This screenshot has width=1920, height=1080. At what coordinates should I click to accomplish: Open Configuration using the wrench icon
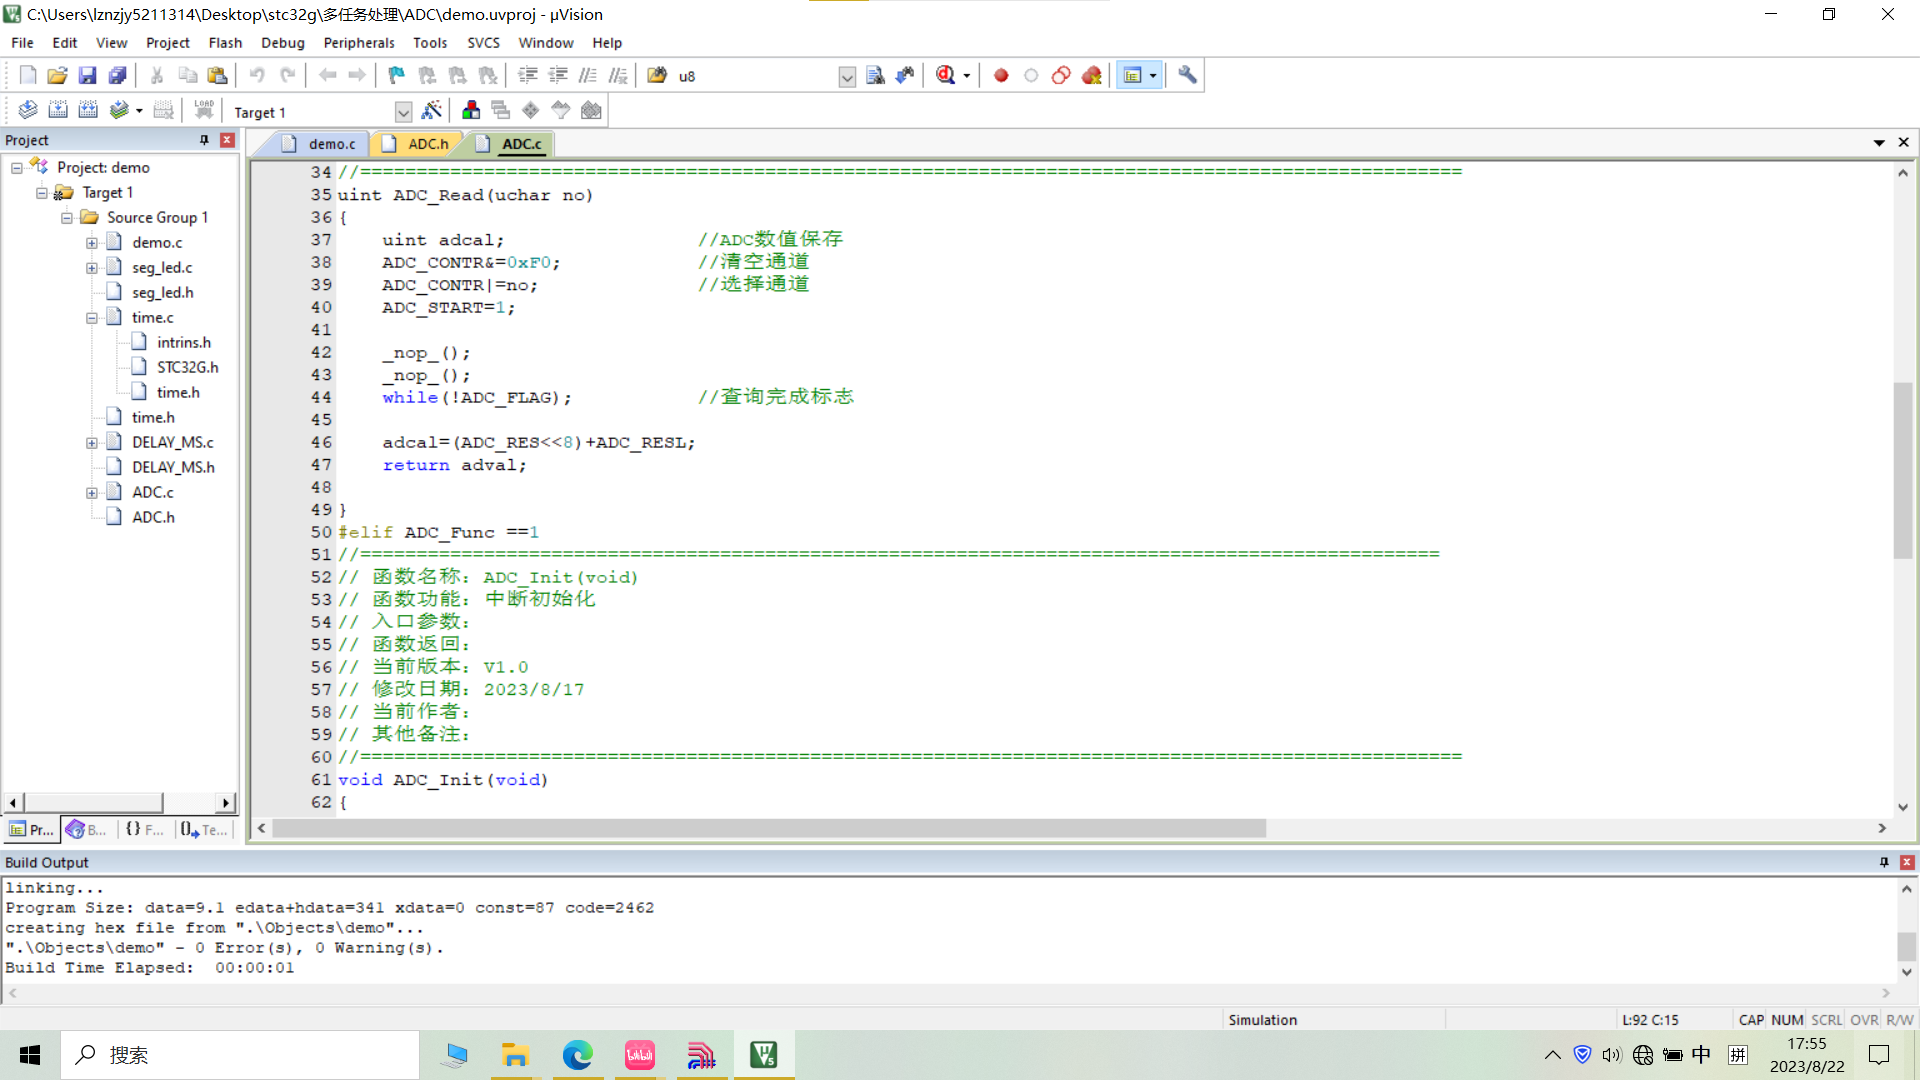coord(1187,75)
